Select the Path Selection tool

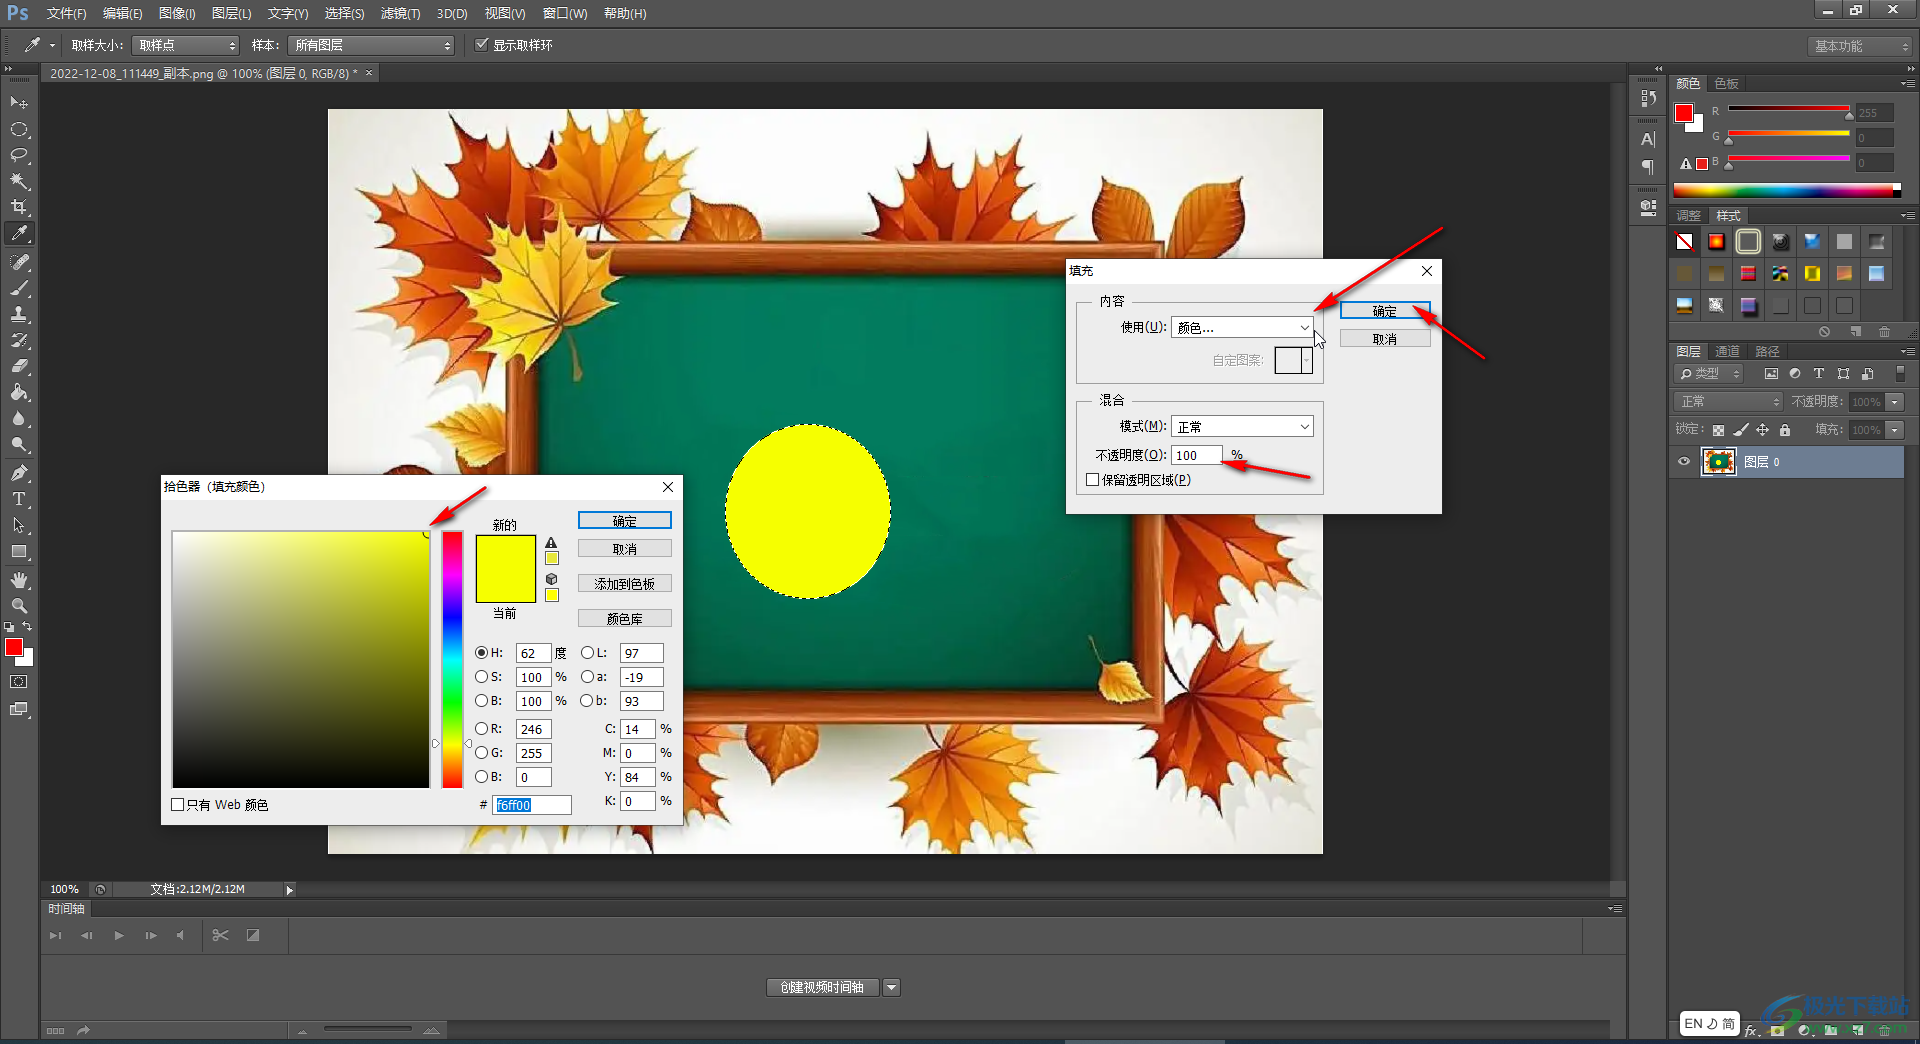click(x=19, y=525)
